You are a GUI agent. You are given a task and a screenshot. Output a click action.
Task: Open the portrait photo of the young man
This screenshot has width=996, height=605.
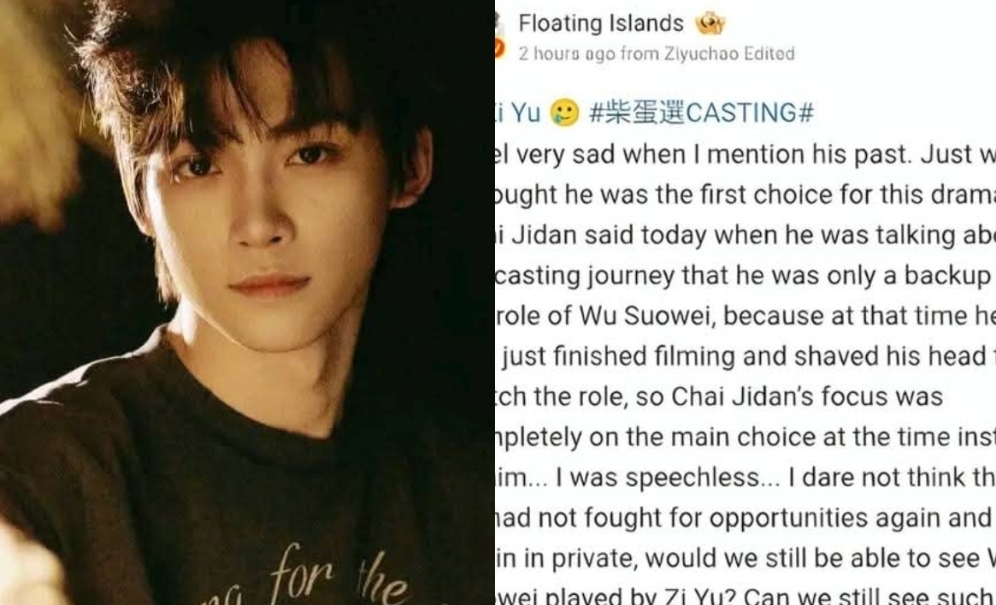(247, 302)
